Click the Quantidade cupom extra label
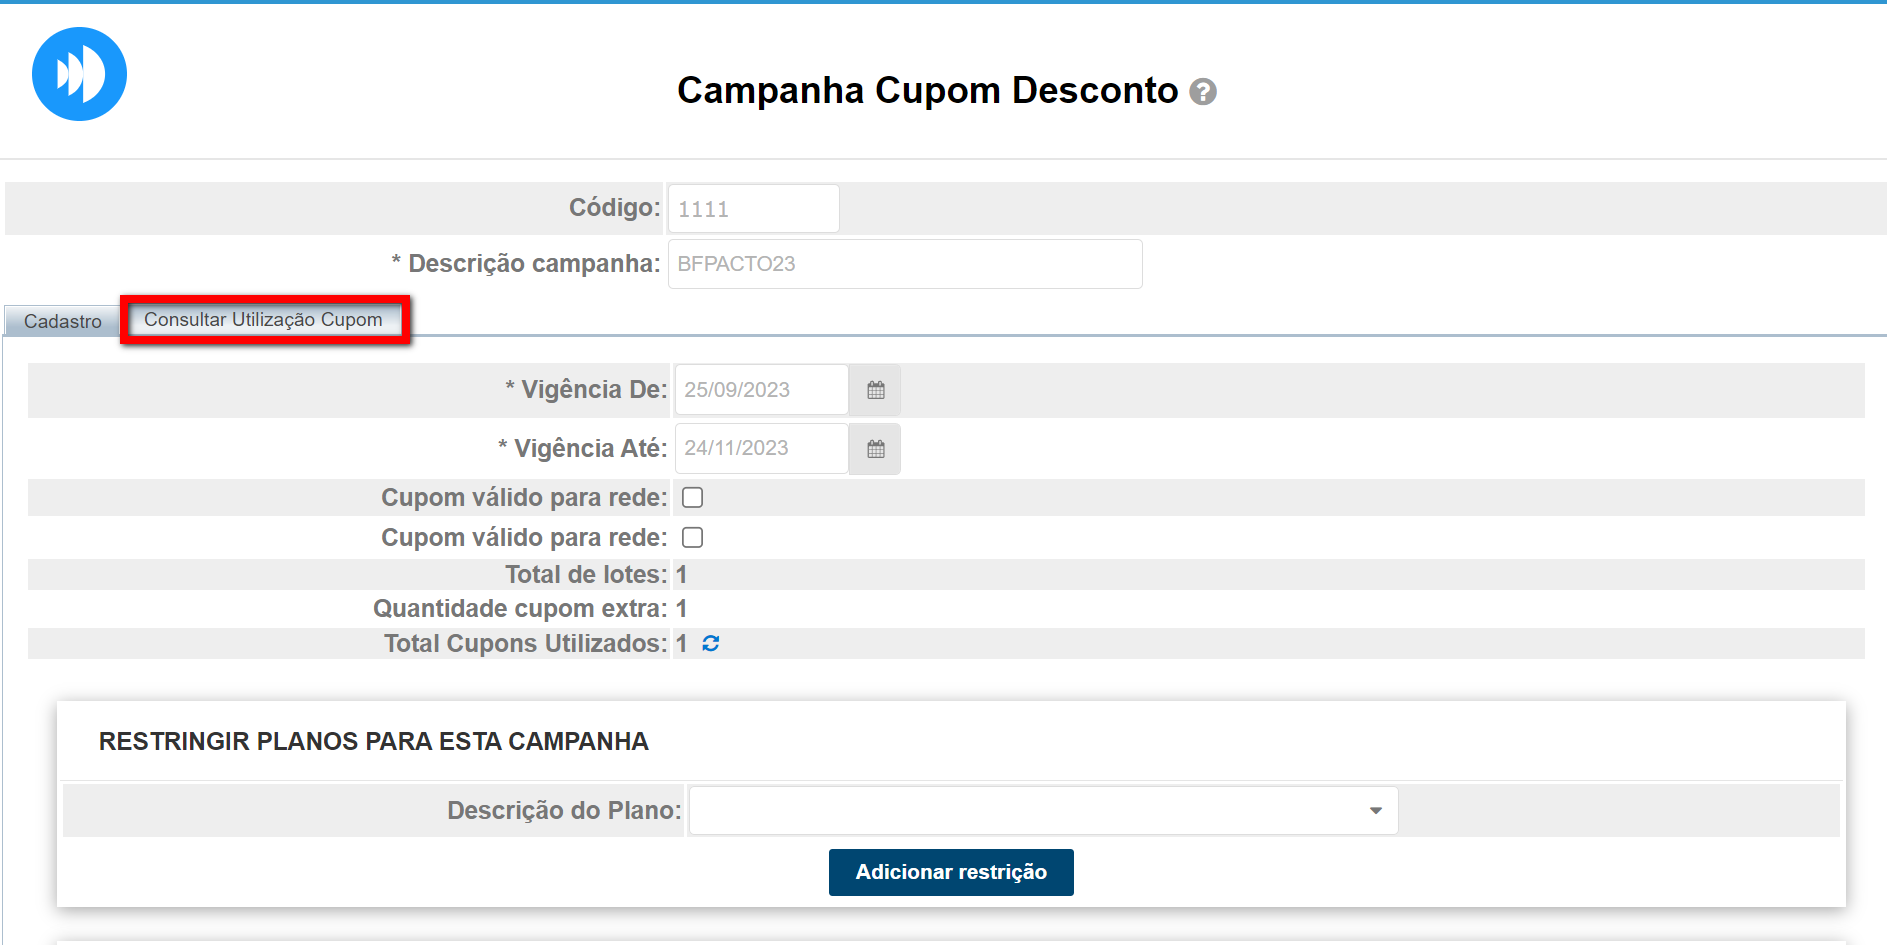Screen dimensions: 1887x945 tap(519, 609)
